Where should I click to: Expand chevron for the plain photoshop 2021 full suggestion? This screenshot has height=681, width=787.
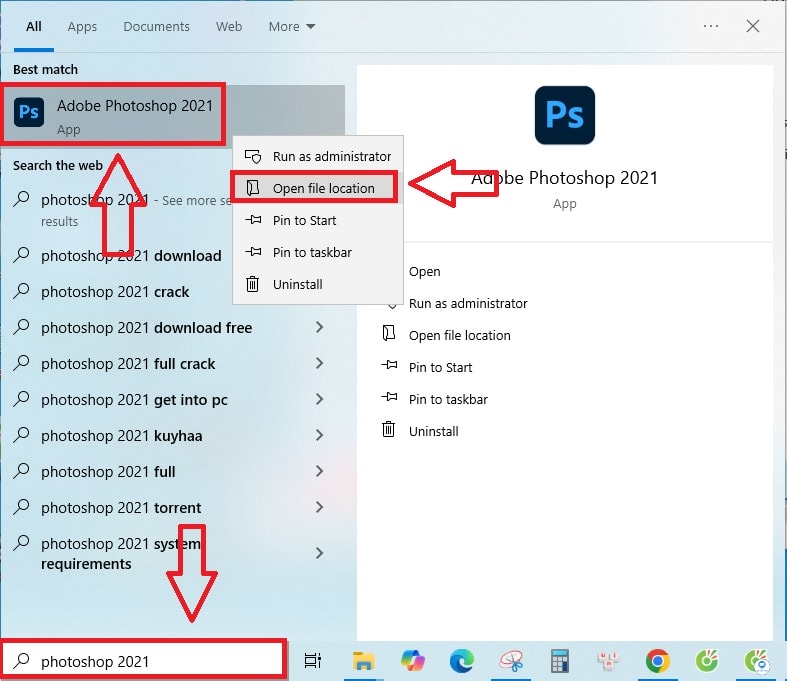pyautogui.click(x=319, y=471)
